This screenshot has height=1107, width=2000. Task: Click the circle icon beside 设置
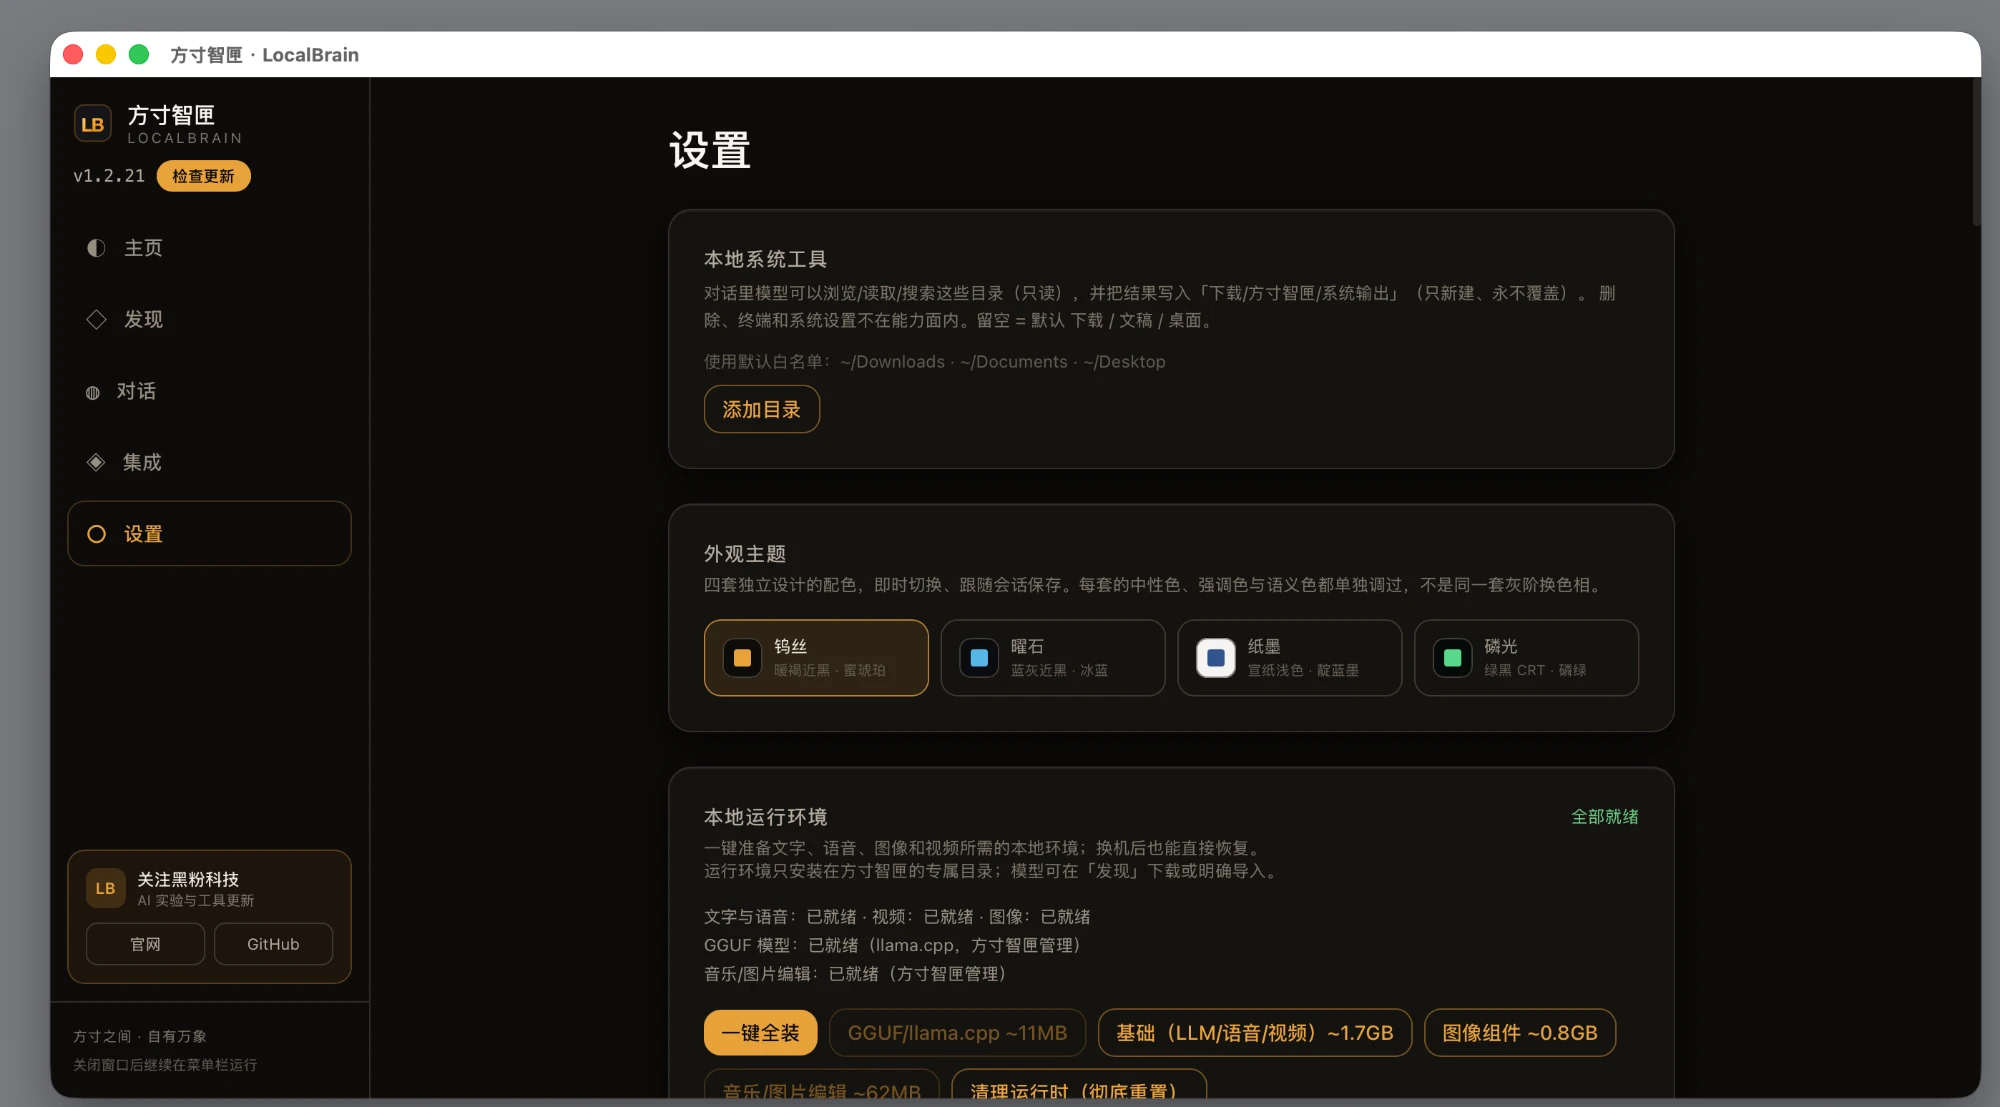coord(96,534)
